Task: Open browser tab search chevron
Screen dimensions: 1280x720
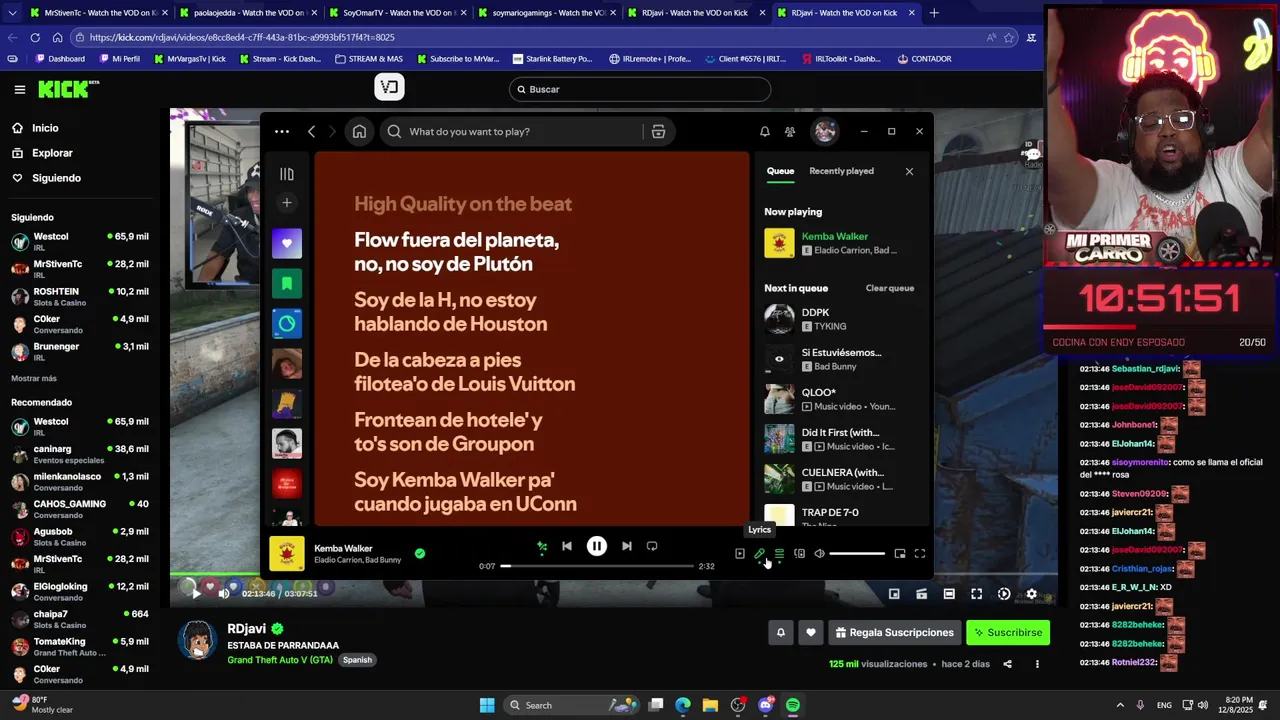Action: click(x=12, y=13)
